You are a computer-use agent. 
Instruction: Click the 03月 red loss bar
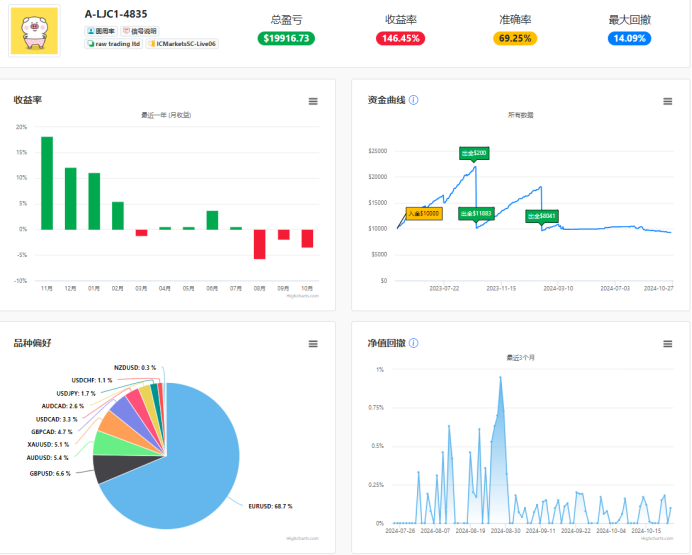[x=141, y=232]
